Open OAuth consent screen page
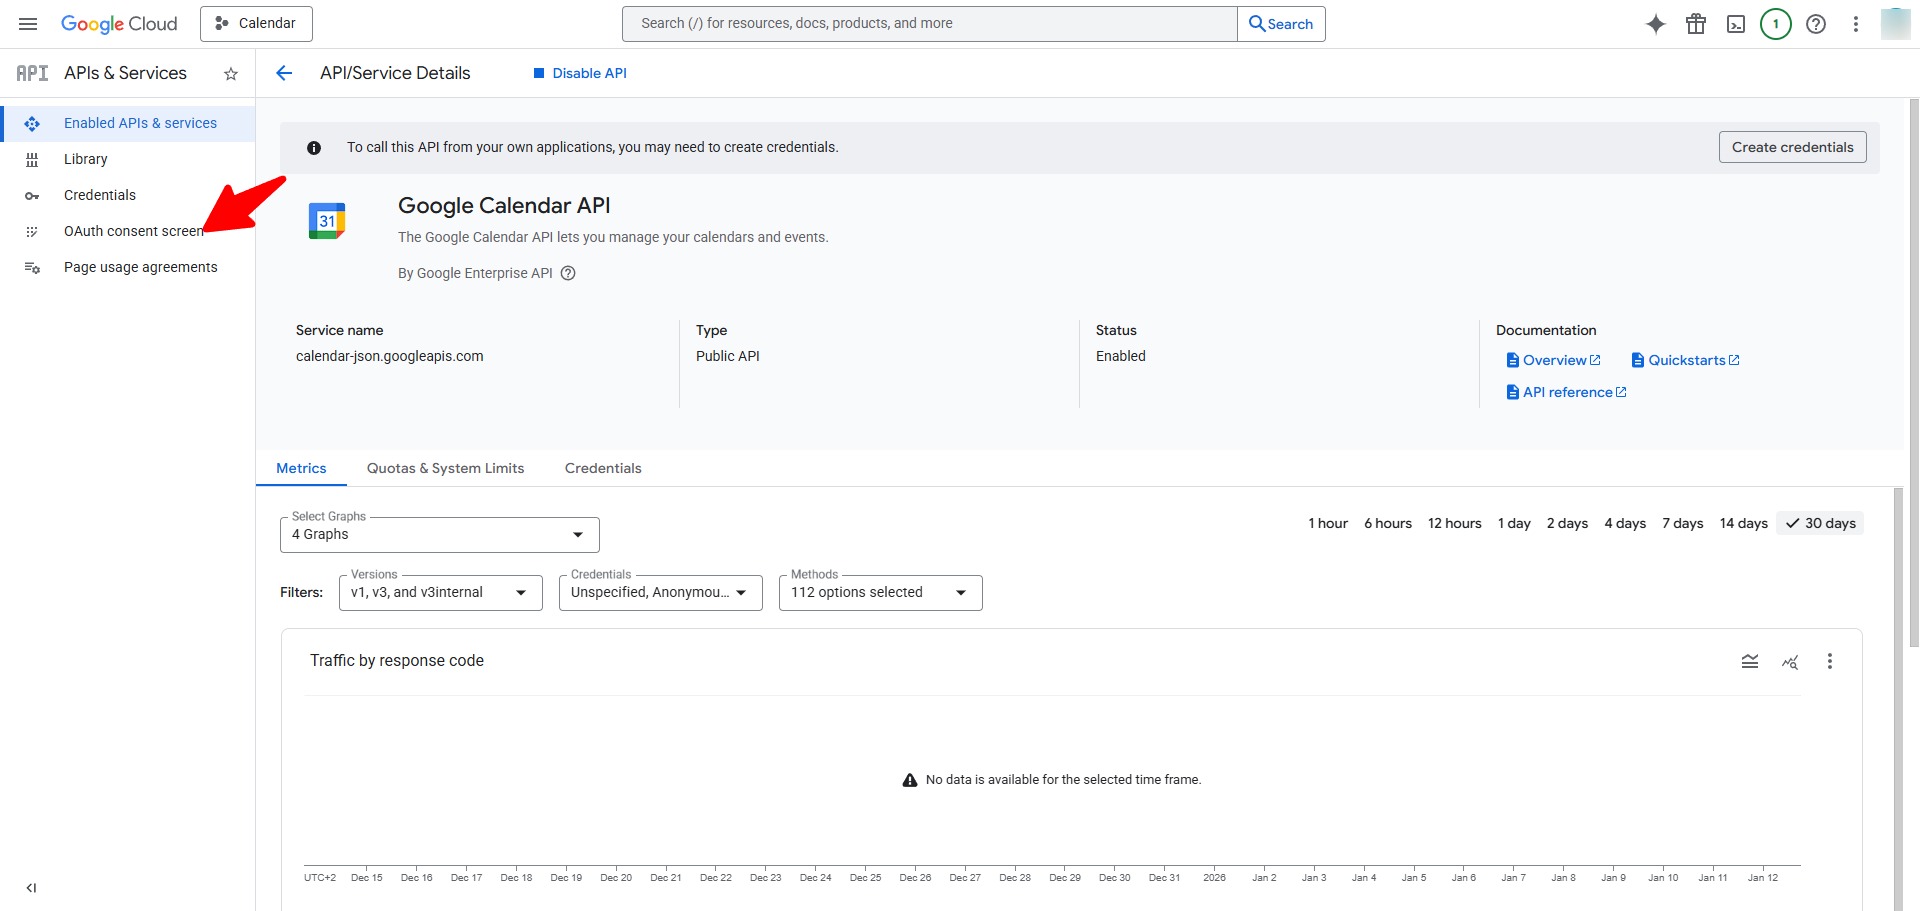Viewport: 1920px width, 911px height. 128,231
